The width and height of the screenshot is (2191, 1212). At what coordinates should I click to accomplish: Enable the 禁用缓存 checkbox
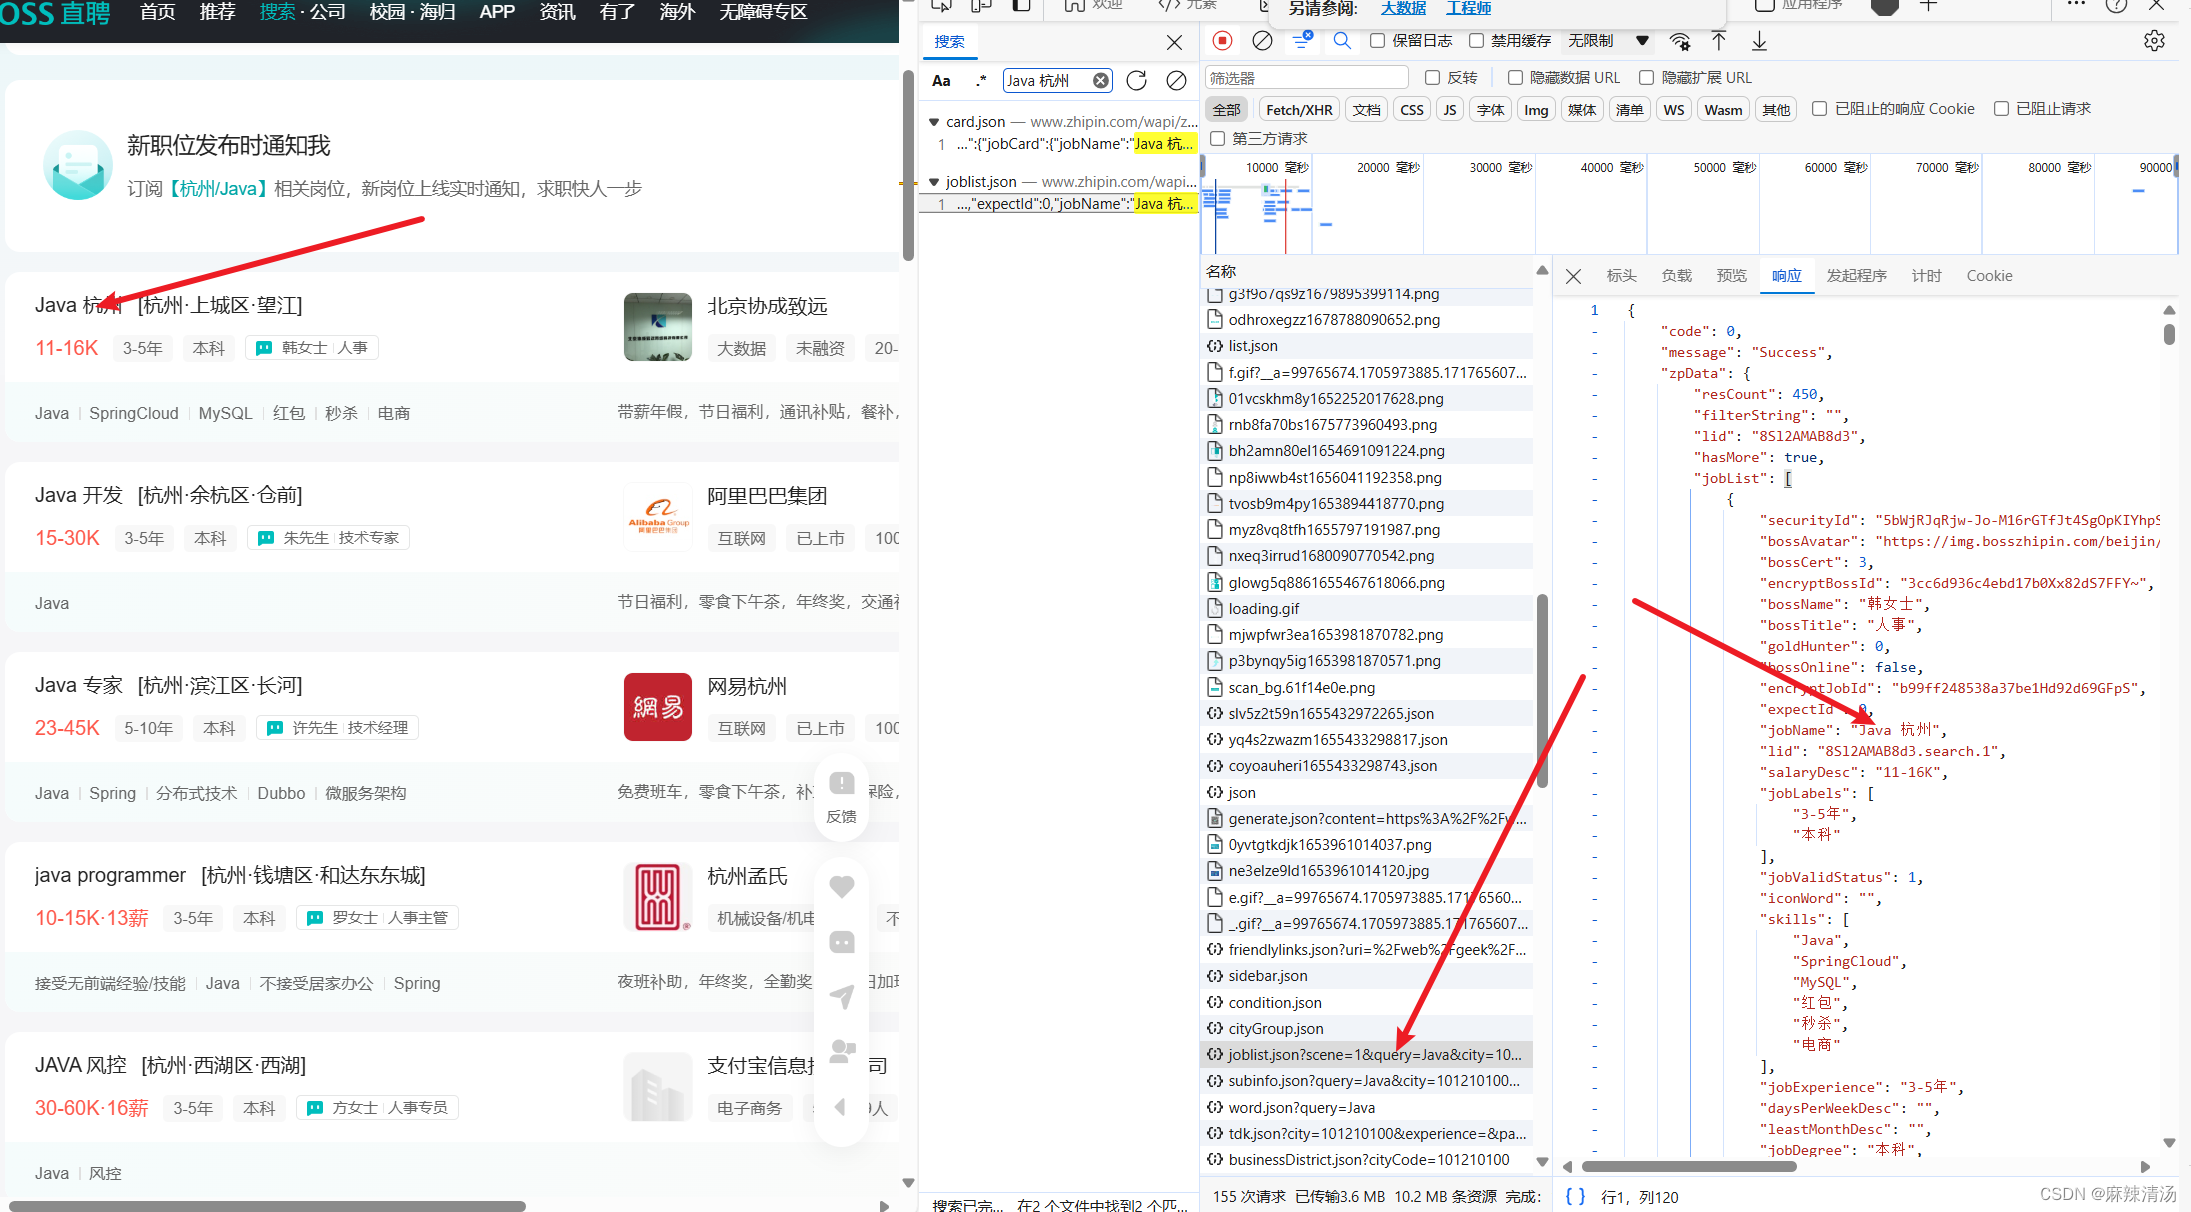coord(1476,41)
